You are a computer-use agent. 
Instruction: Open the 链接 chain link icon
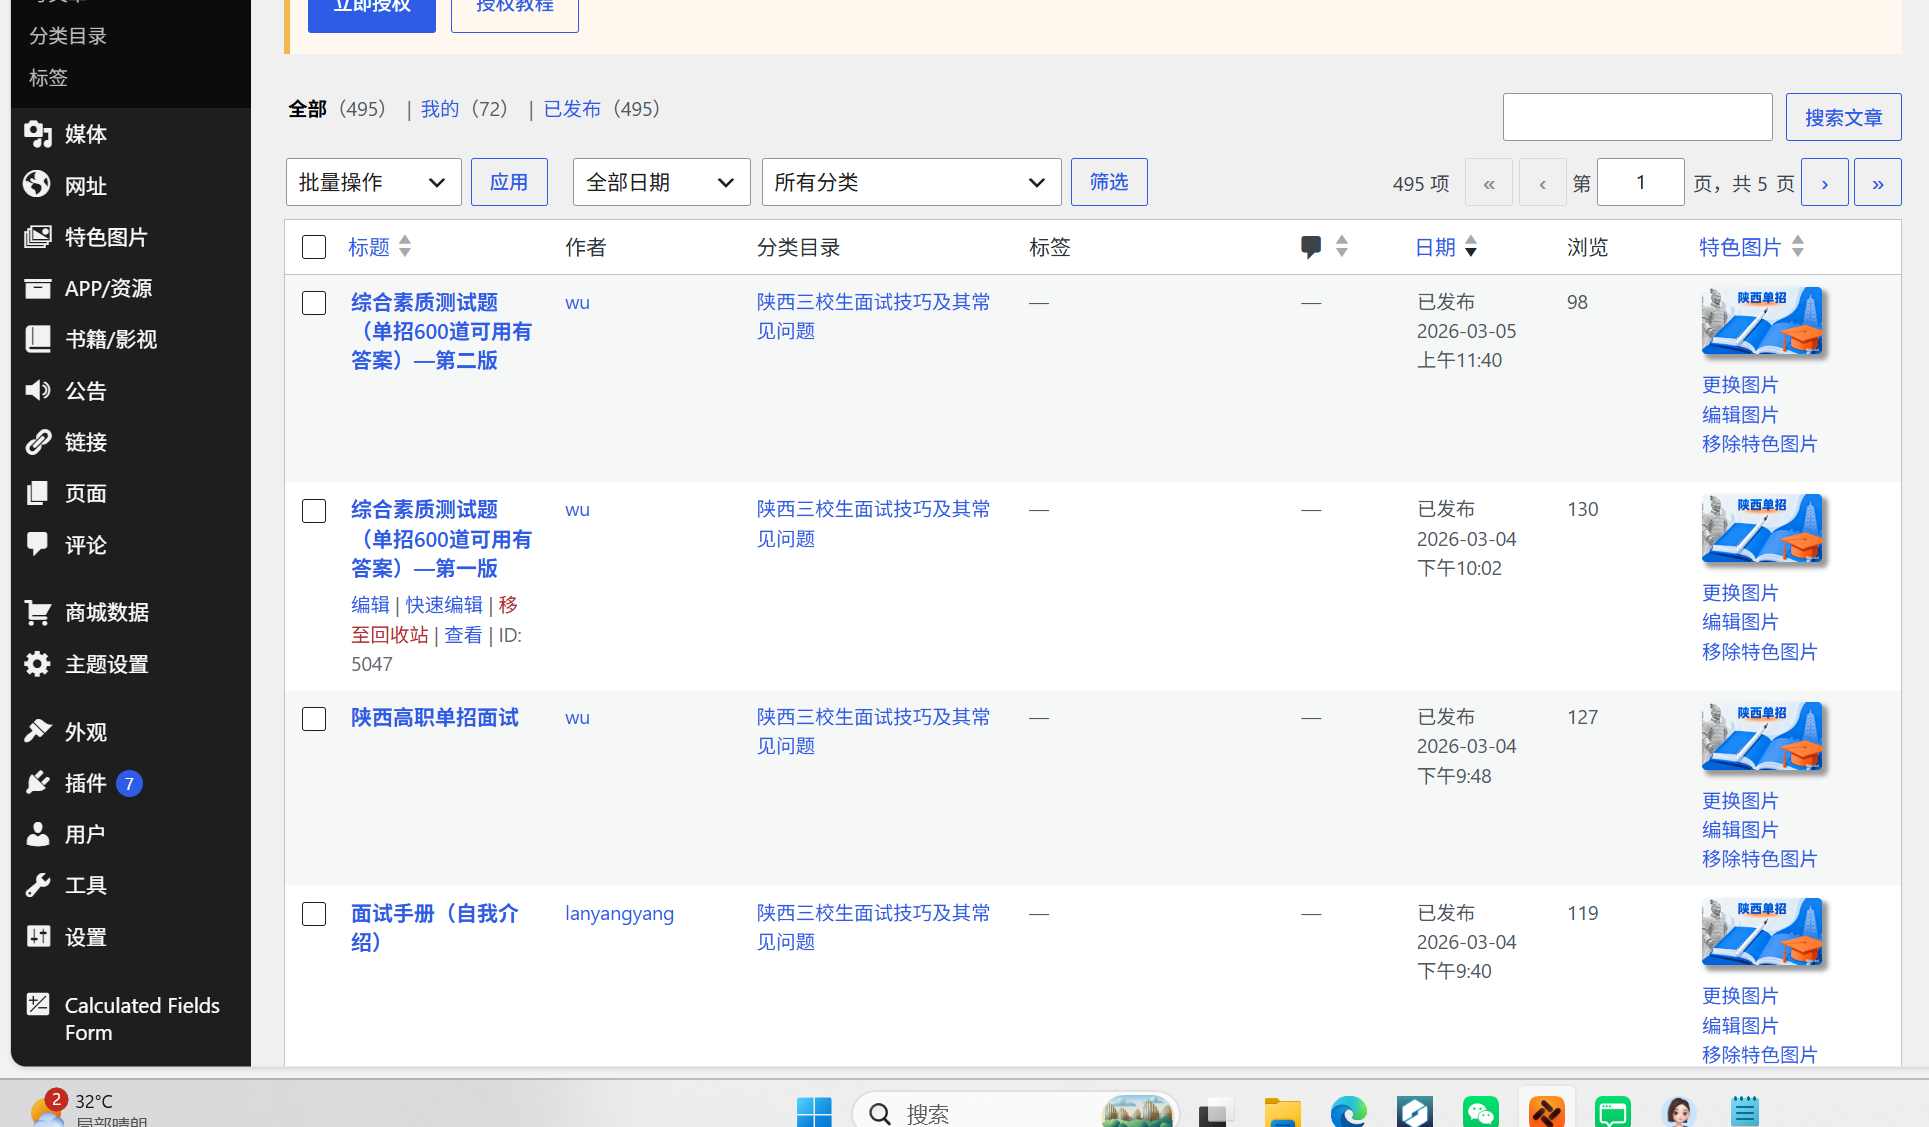[x=38, y=442]
